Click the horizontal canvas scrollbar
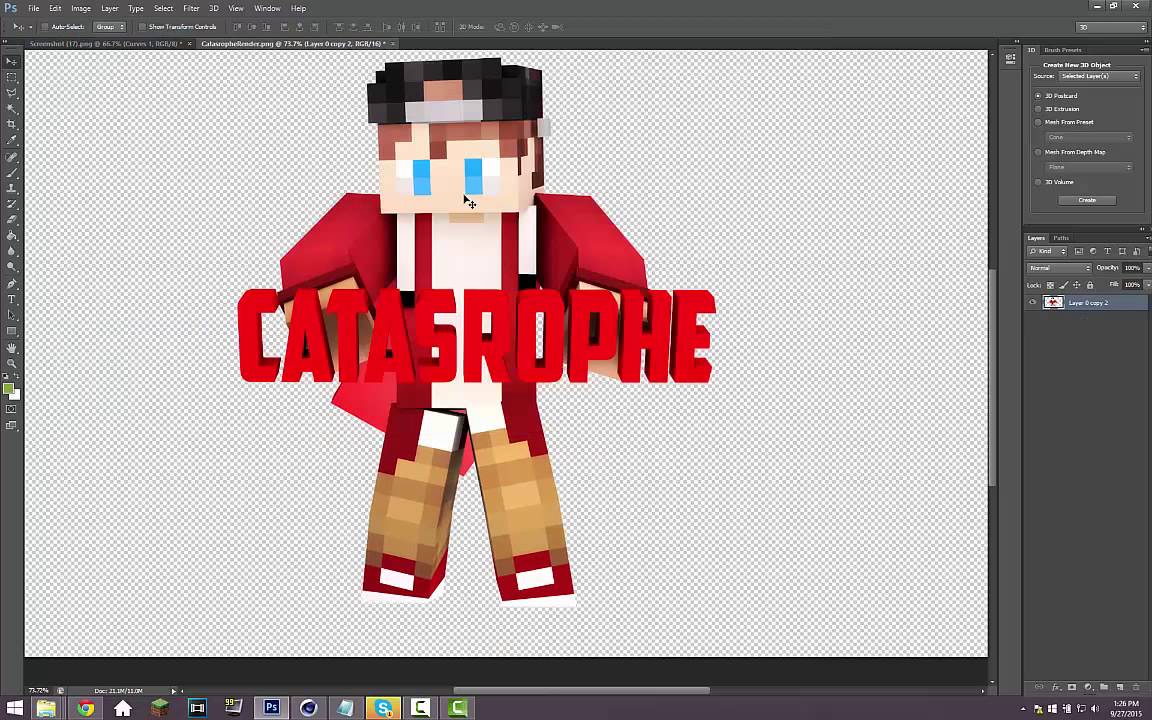 582,691
